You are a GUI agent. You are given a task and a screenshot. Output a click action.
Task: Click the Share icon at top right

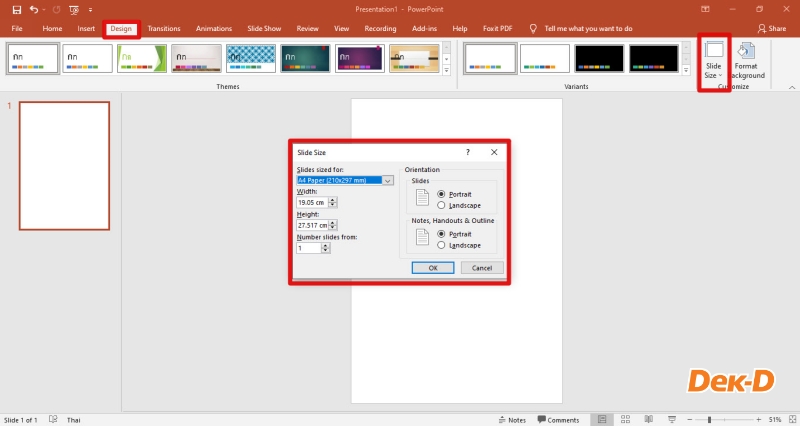pyautogui.click(x=771, y=29)
